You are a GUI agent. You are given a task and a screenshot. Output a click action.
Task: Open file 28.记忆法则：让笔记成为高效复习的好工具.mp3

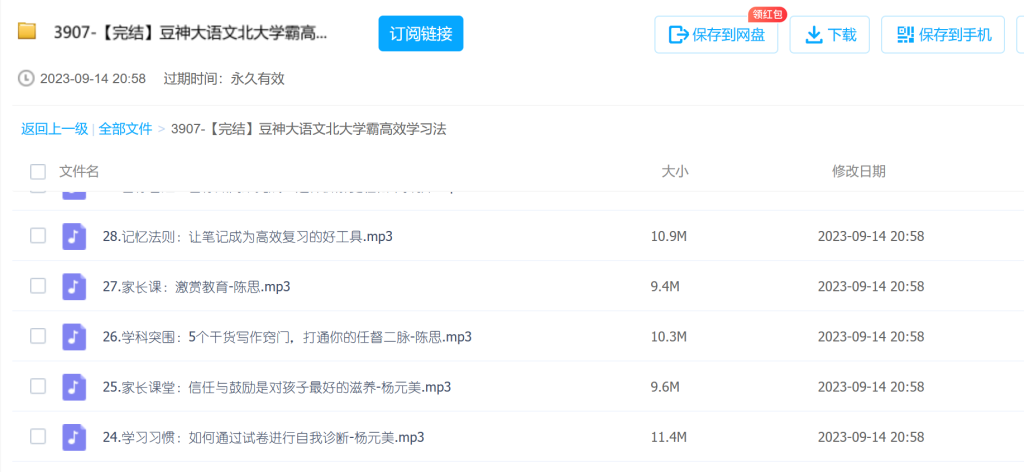248,236
